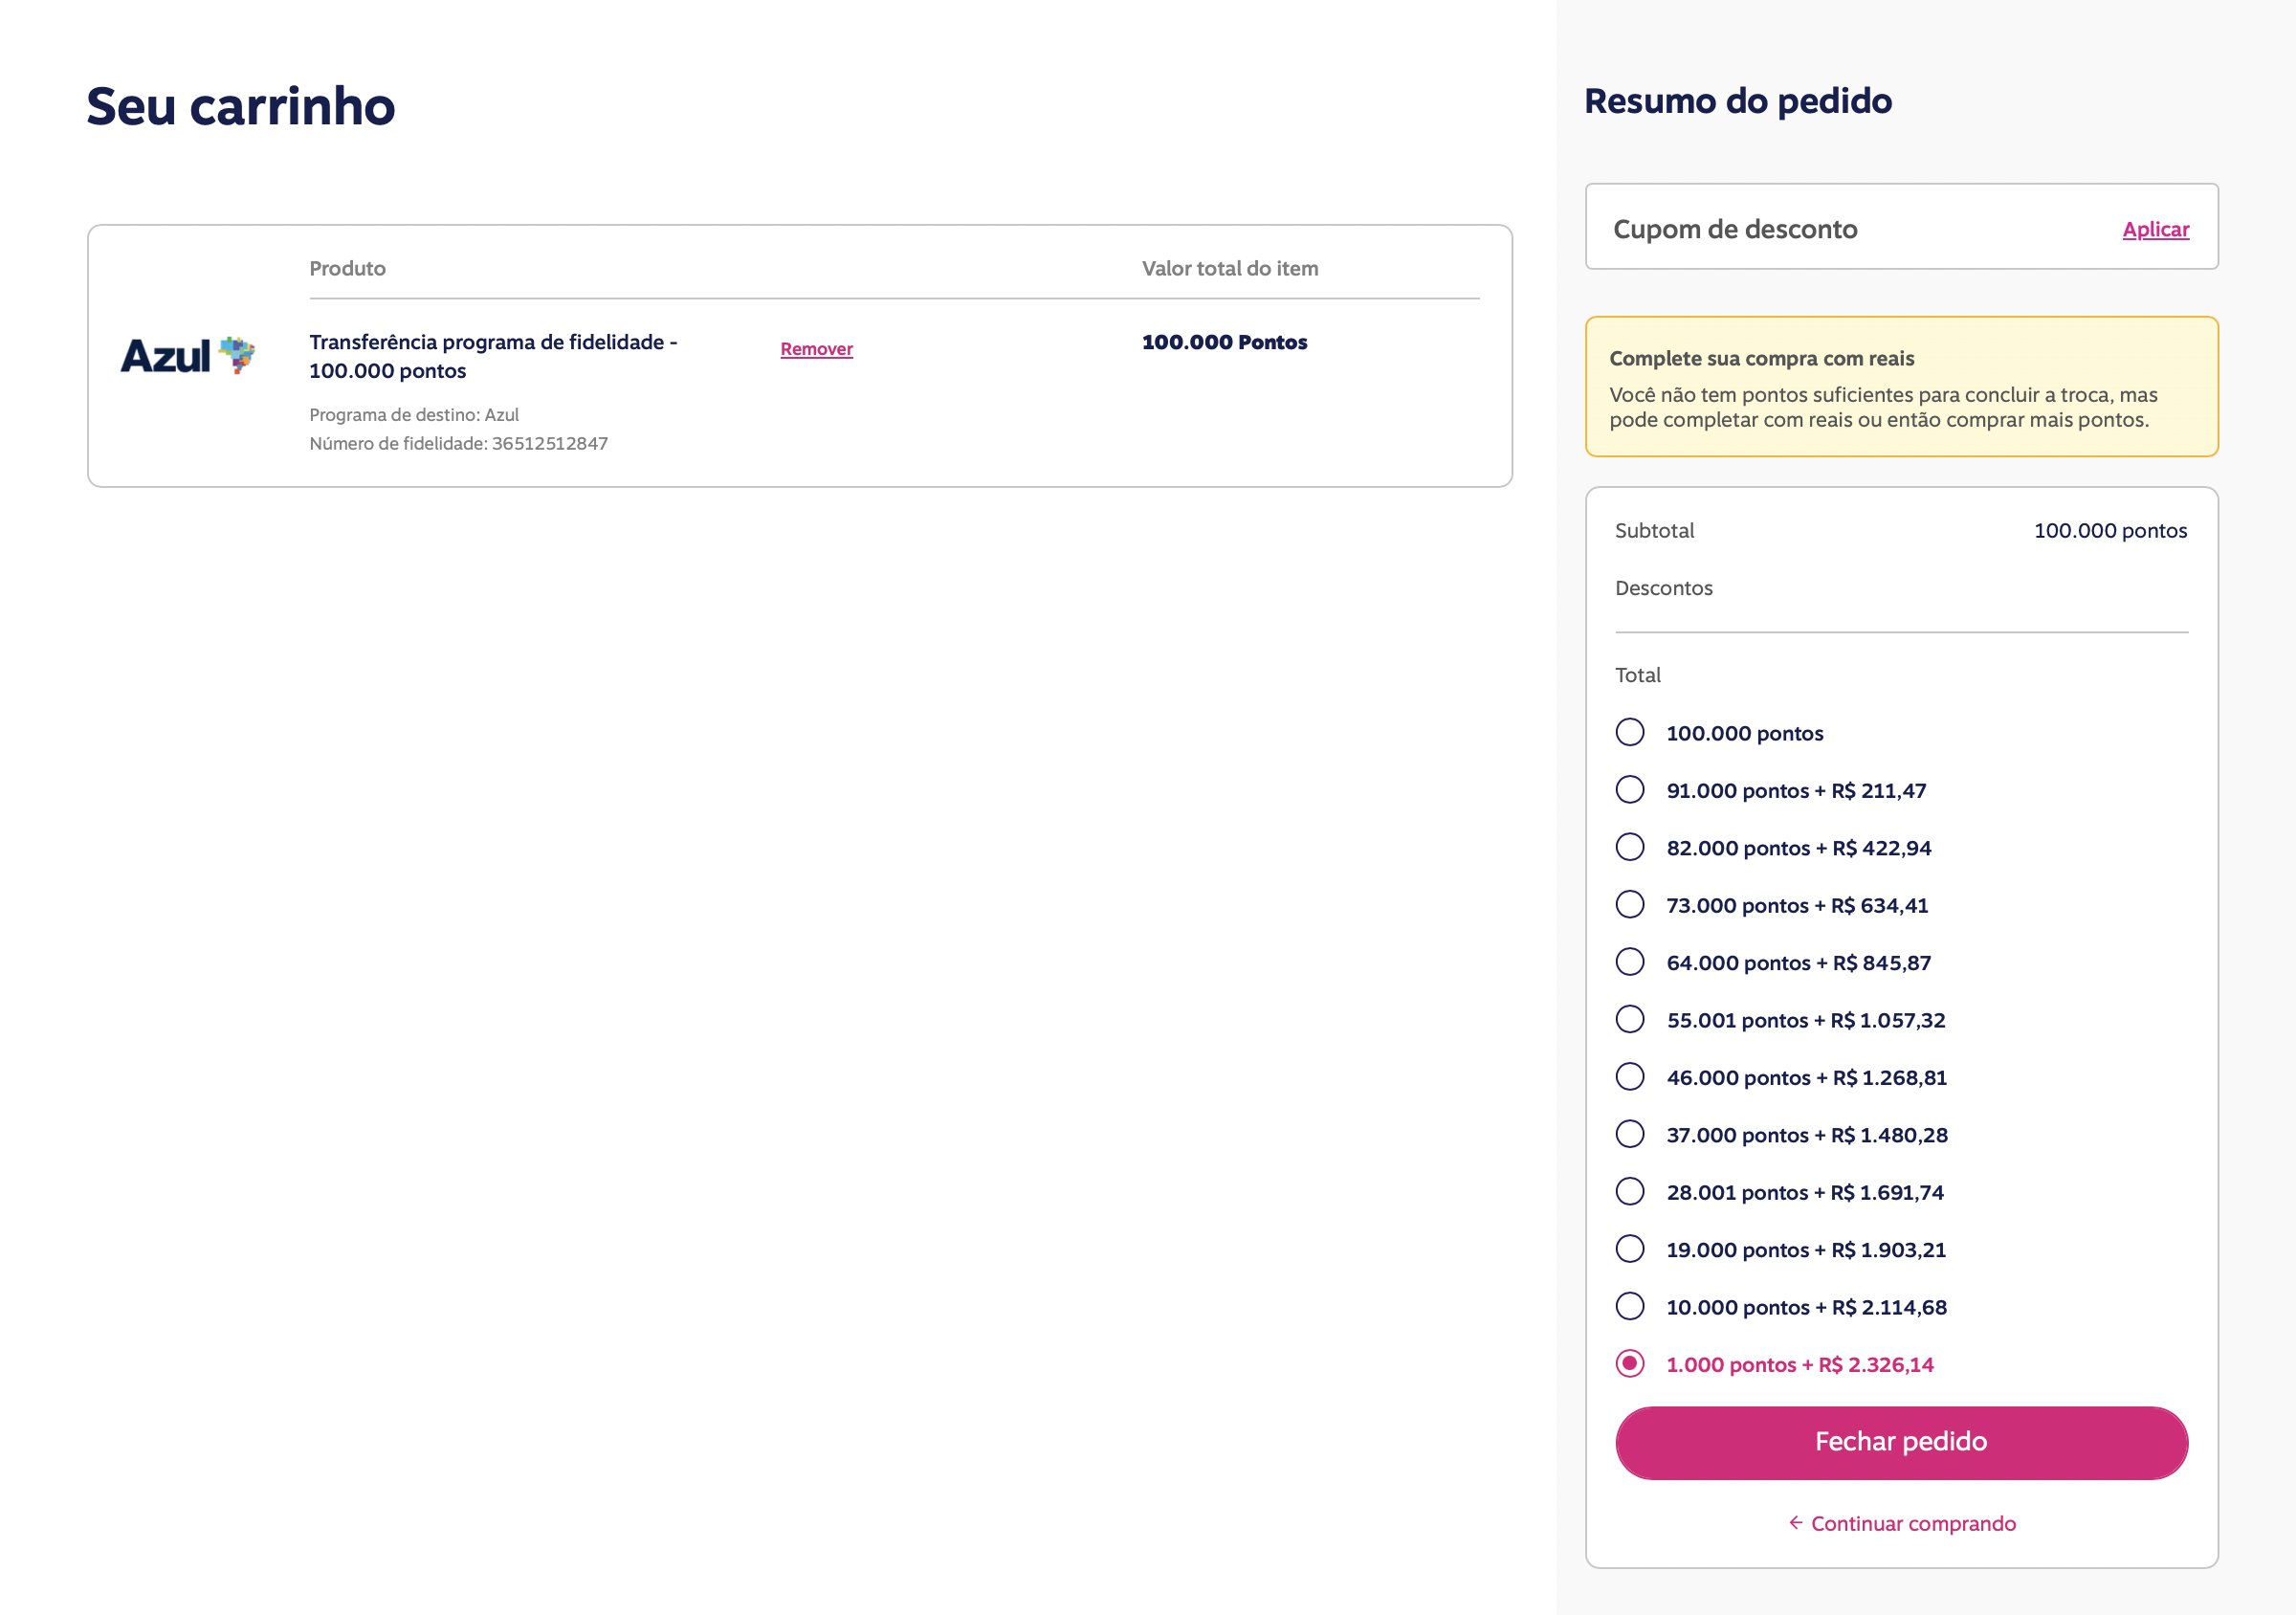Focus the Cupom de desconto field
Screen dimensions: 2296x1615
point(1850,227)
